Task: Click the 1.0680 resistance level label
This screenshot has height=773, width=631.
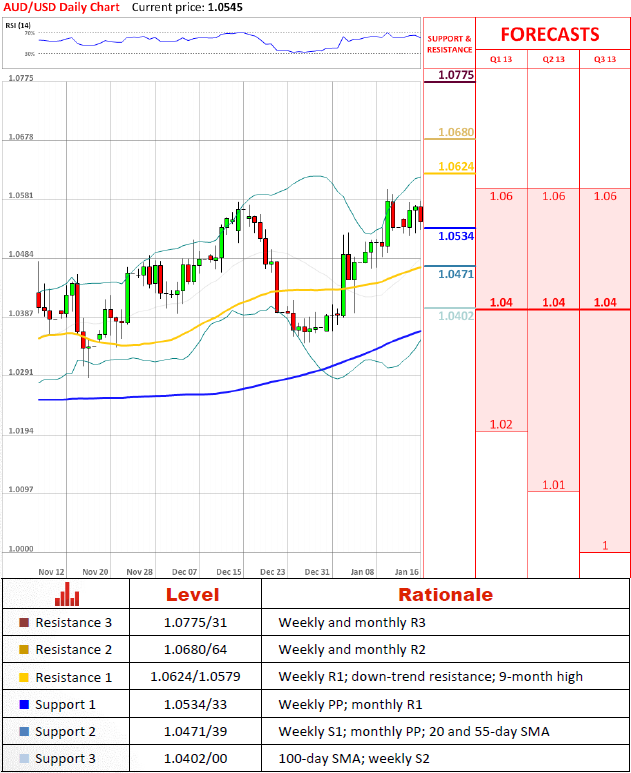Action: [x=456, y=132]
